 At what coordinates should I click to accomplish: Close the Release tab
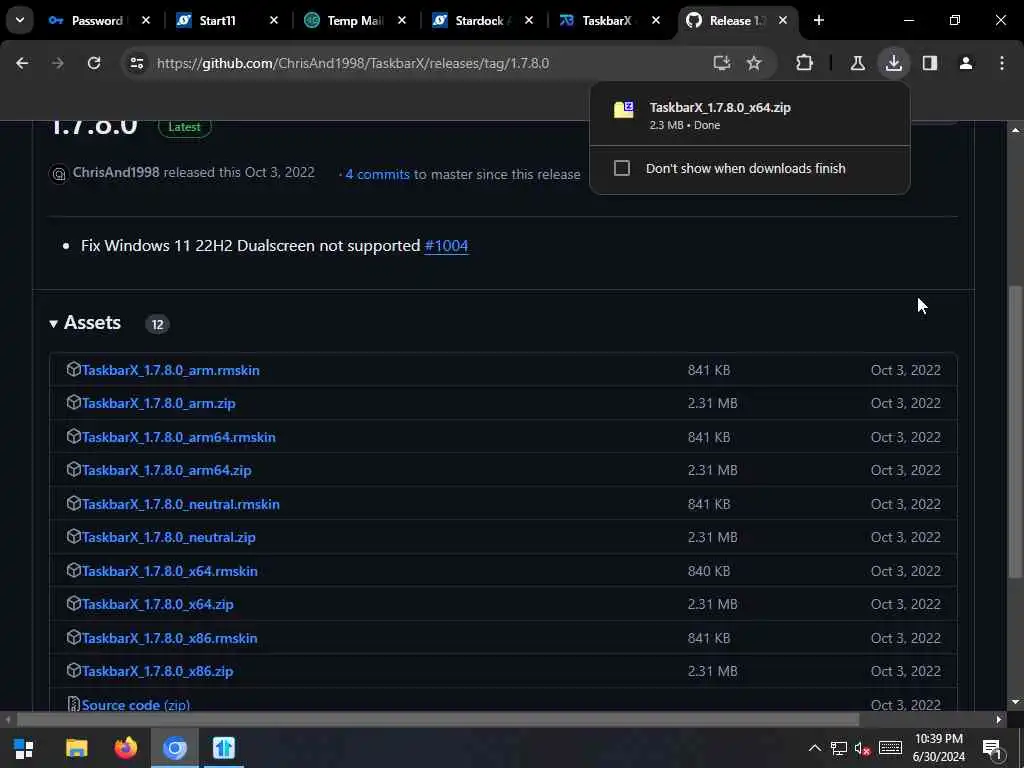pyautogui.click(x=782, y=21)
